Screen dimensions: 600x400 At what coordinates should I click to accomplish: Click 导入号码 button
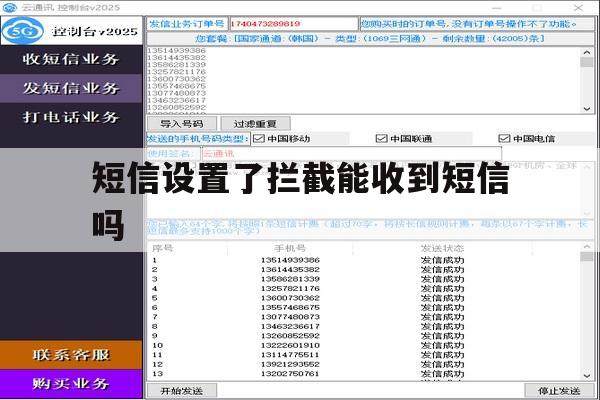pos(182,124)
